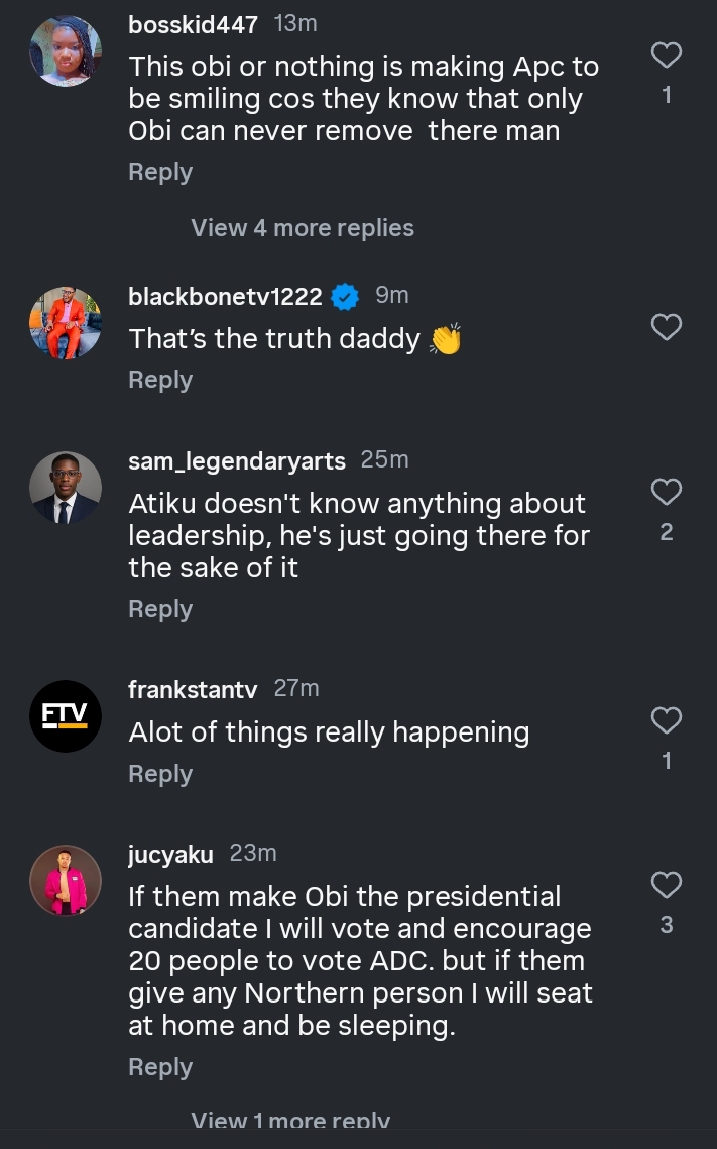Like blackbonetv1222's comment with the heart
This screenshot has width=717, height=1149.
[666, 327]
